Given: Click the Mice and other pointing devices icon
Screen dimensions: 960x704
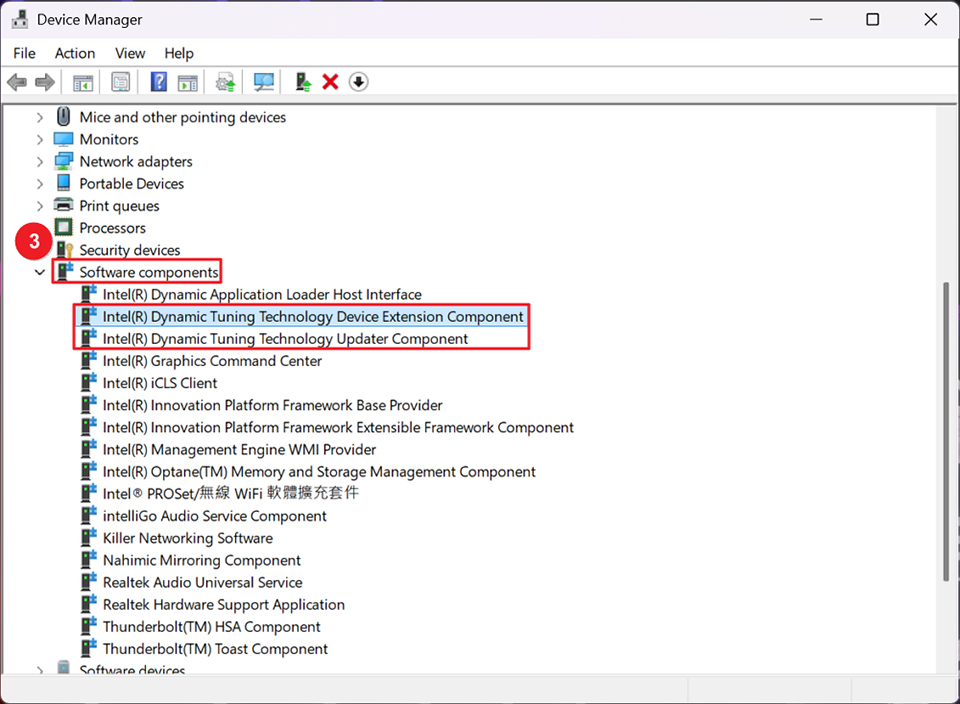Looking at the screenshot, I should [x=63, y=116].
